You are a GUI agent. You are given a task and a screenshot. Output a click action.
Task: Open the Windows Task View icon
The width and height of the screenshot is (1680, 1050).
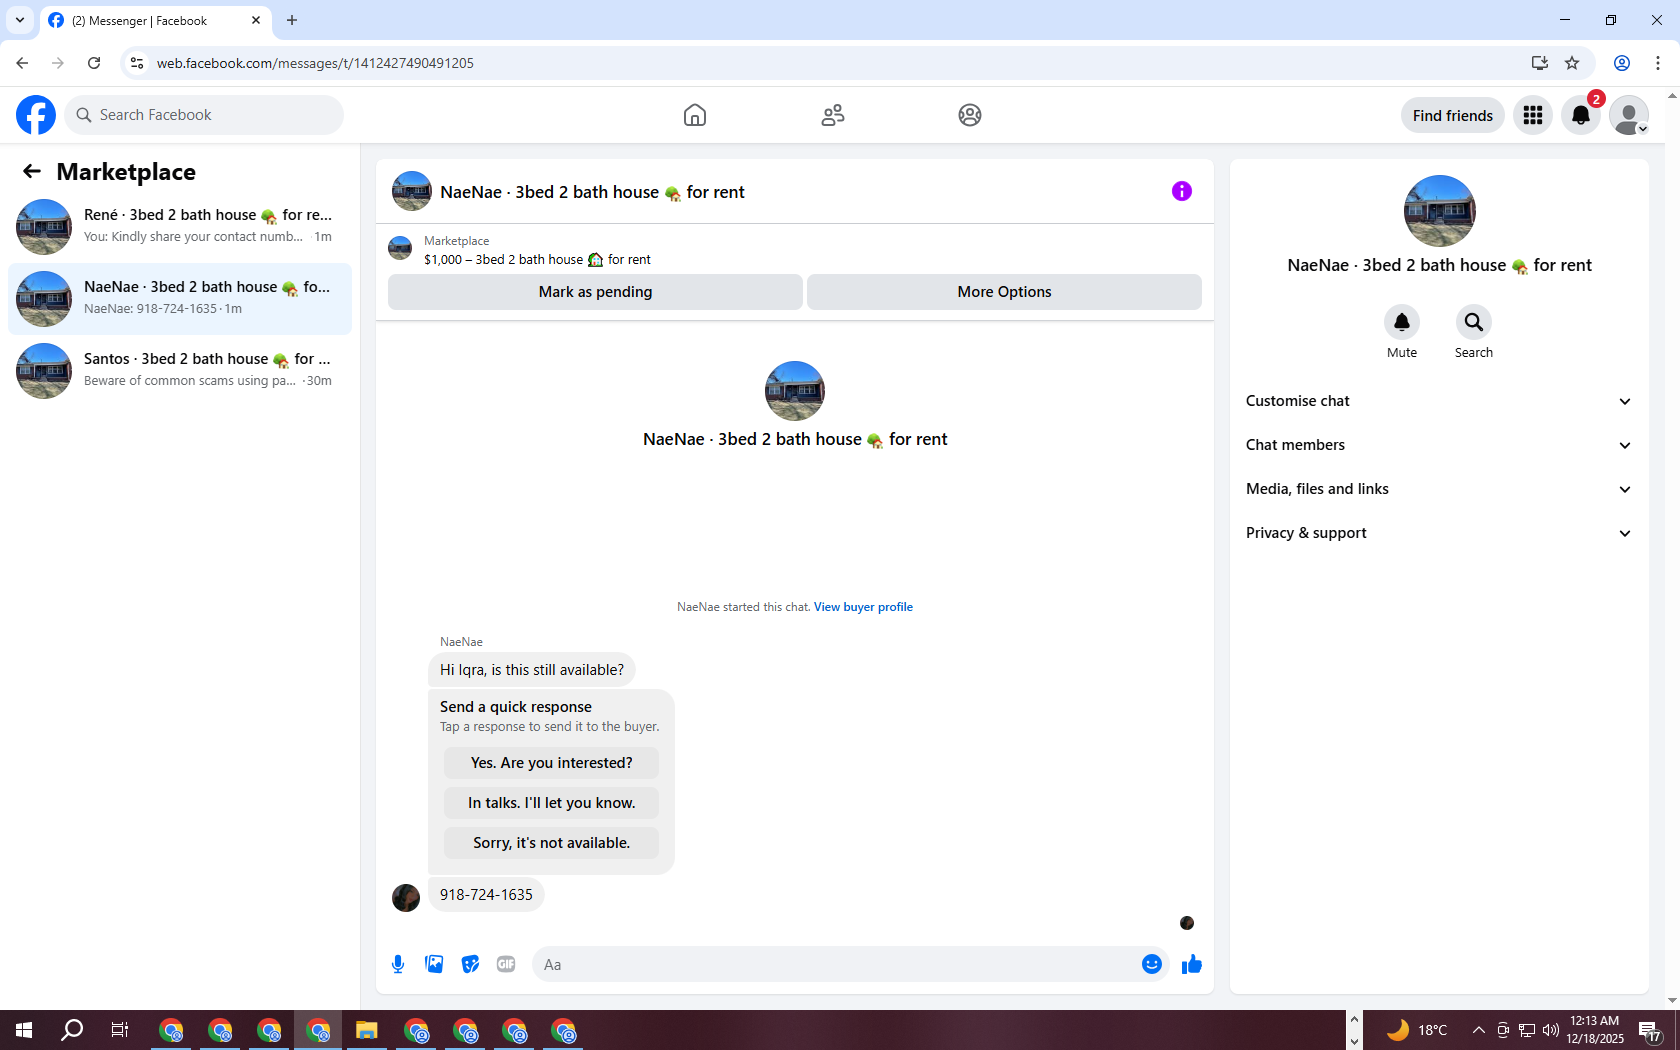(x=120, y=1030)
